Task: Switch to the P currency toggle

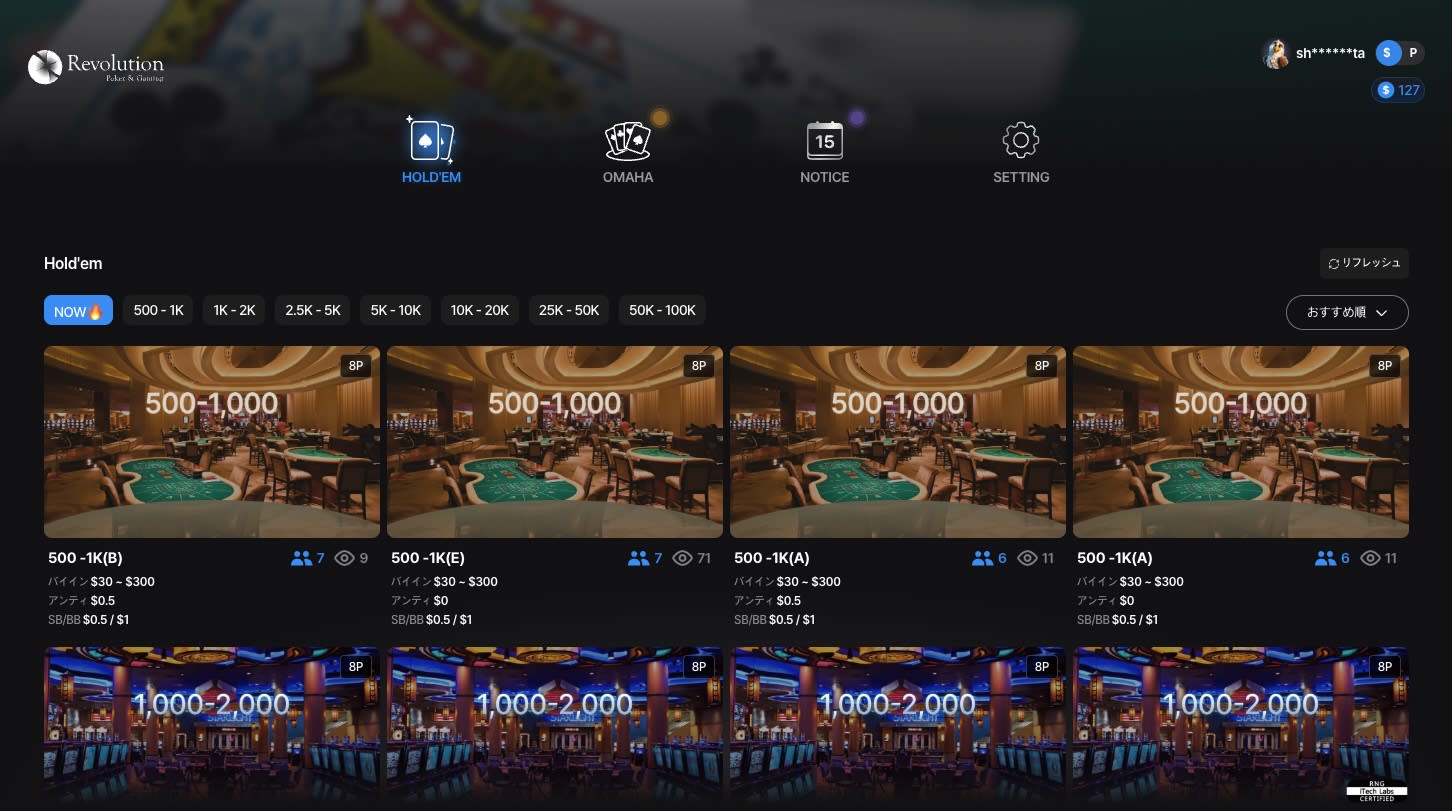Action: [1413, 53]
